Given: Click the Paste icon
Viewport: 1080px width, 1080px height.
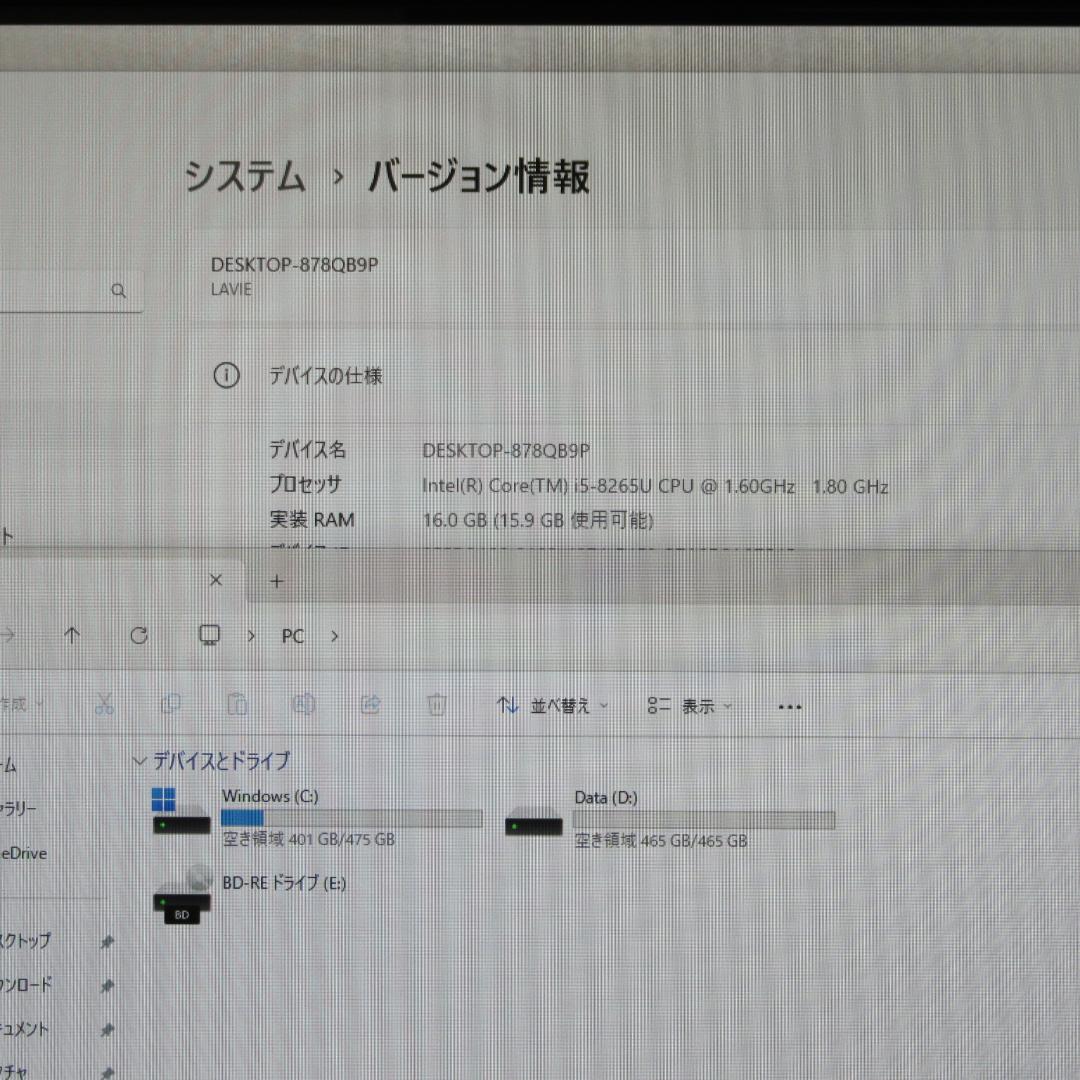Looking at the screenshot, I should tap(238, 705).
